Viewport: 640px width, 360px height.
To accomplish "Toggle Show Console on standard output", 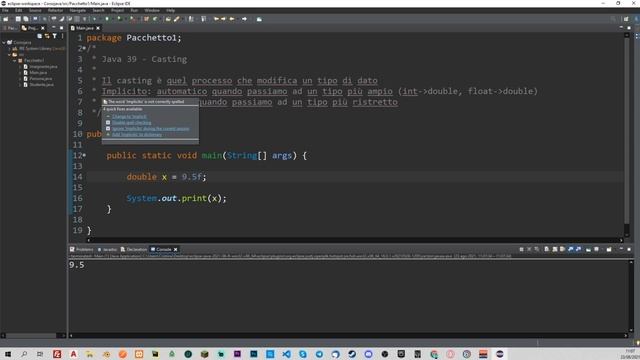I will (x=571, y=249).
